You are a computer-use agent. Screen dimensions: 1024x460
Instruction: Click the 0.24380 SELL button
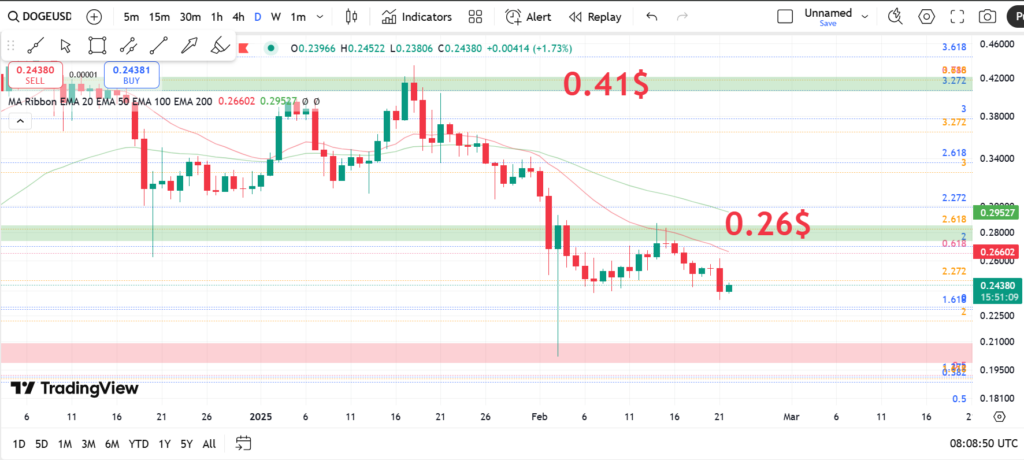coord(35,74)
